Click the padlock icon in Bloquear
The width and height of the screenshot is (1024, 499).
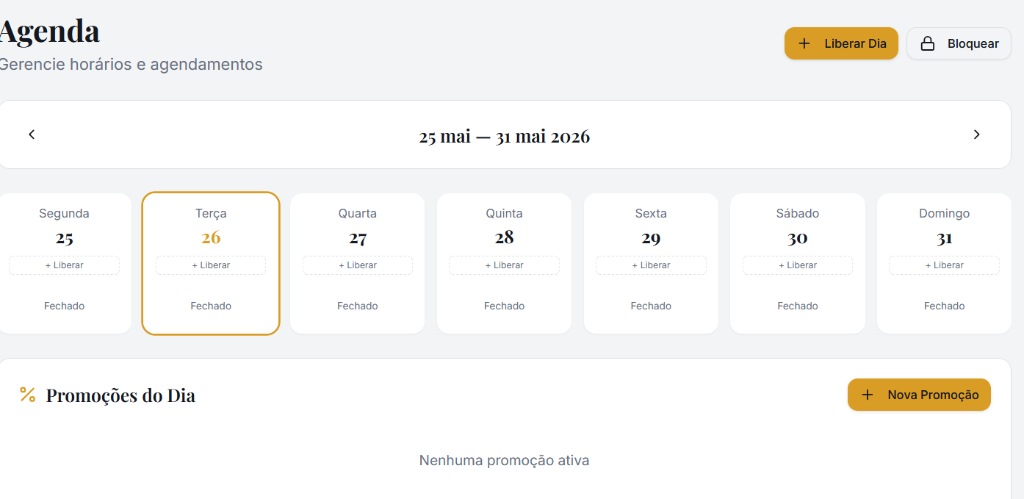(927, 44)
